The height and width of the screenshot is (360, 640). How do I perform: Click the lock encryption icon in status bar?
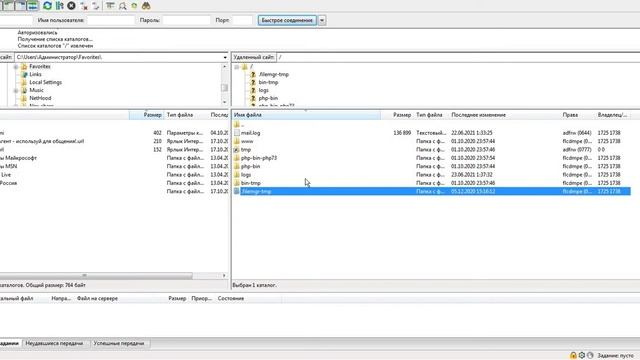pos(573,356)
